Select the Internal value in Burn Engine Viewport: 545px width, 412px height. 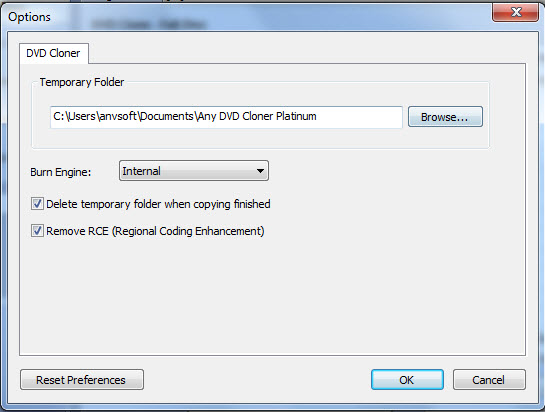click(x=141, y=171)
